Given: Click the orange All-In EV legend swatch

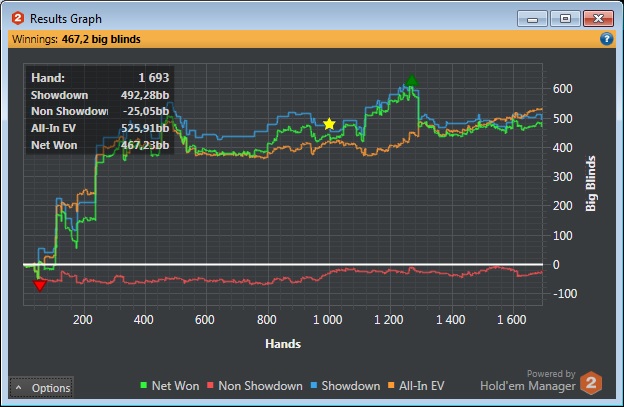Looking at the screenshot, I should [x=391, y=385].
